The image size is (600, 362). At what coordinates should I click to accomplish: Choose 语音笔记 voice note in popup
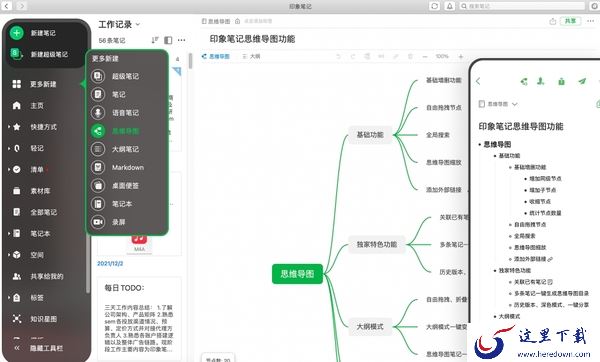pos(115,113)
